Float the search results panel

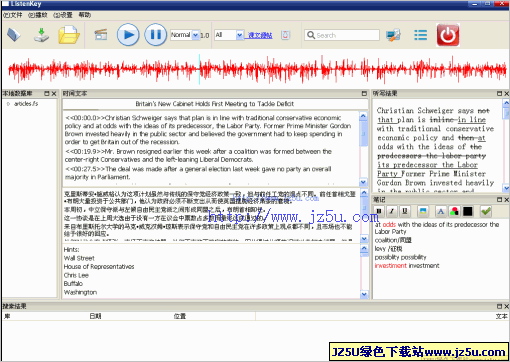pyautogui.click(x=499, y=306)
